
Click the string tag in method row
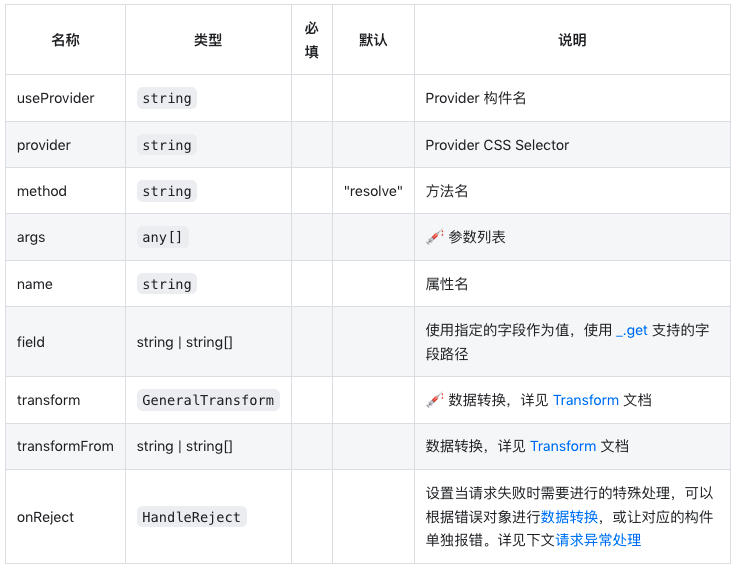point(167,191)
